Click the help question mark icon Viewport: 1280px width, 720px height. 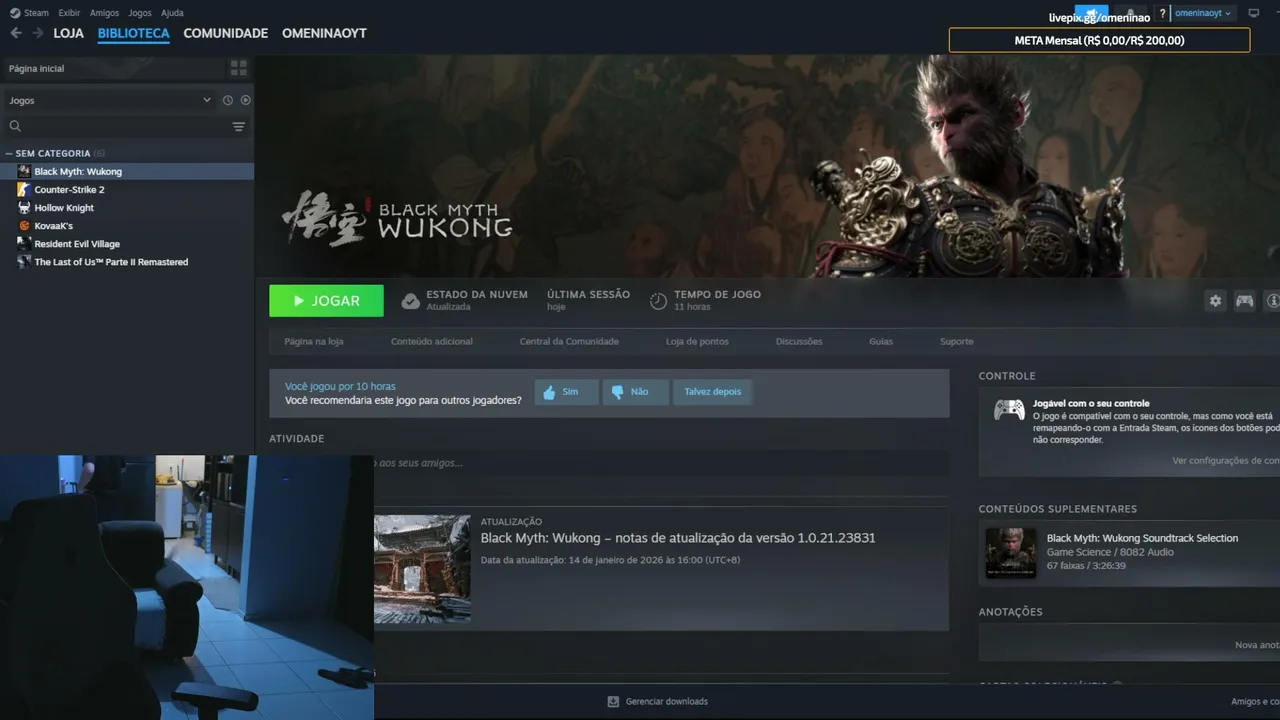(x=1162, y=14)
